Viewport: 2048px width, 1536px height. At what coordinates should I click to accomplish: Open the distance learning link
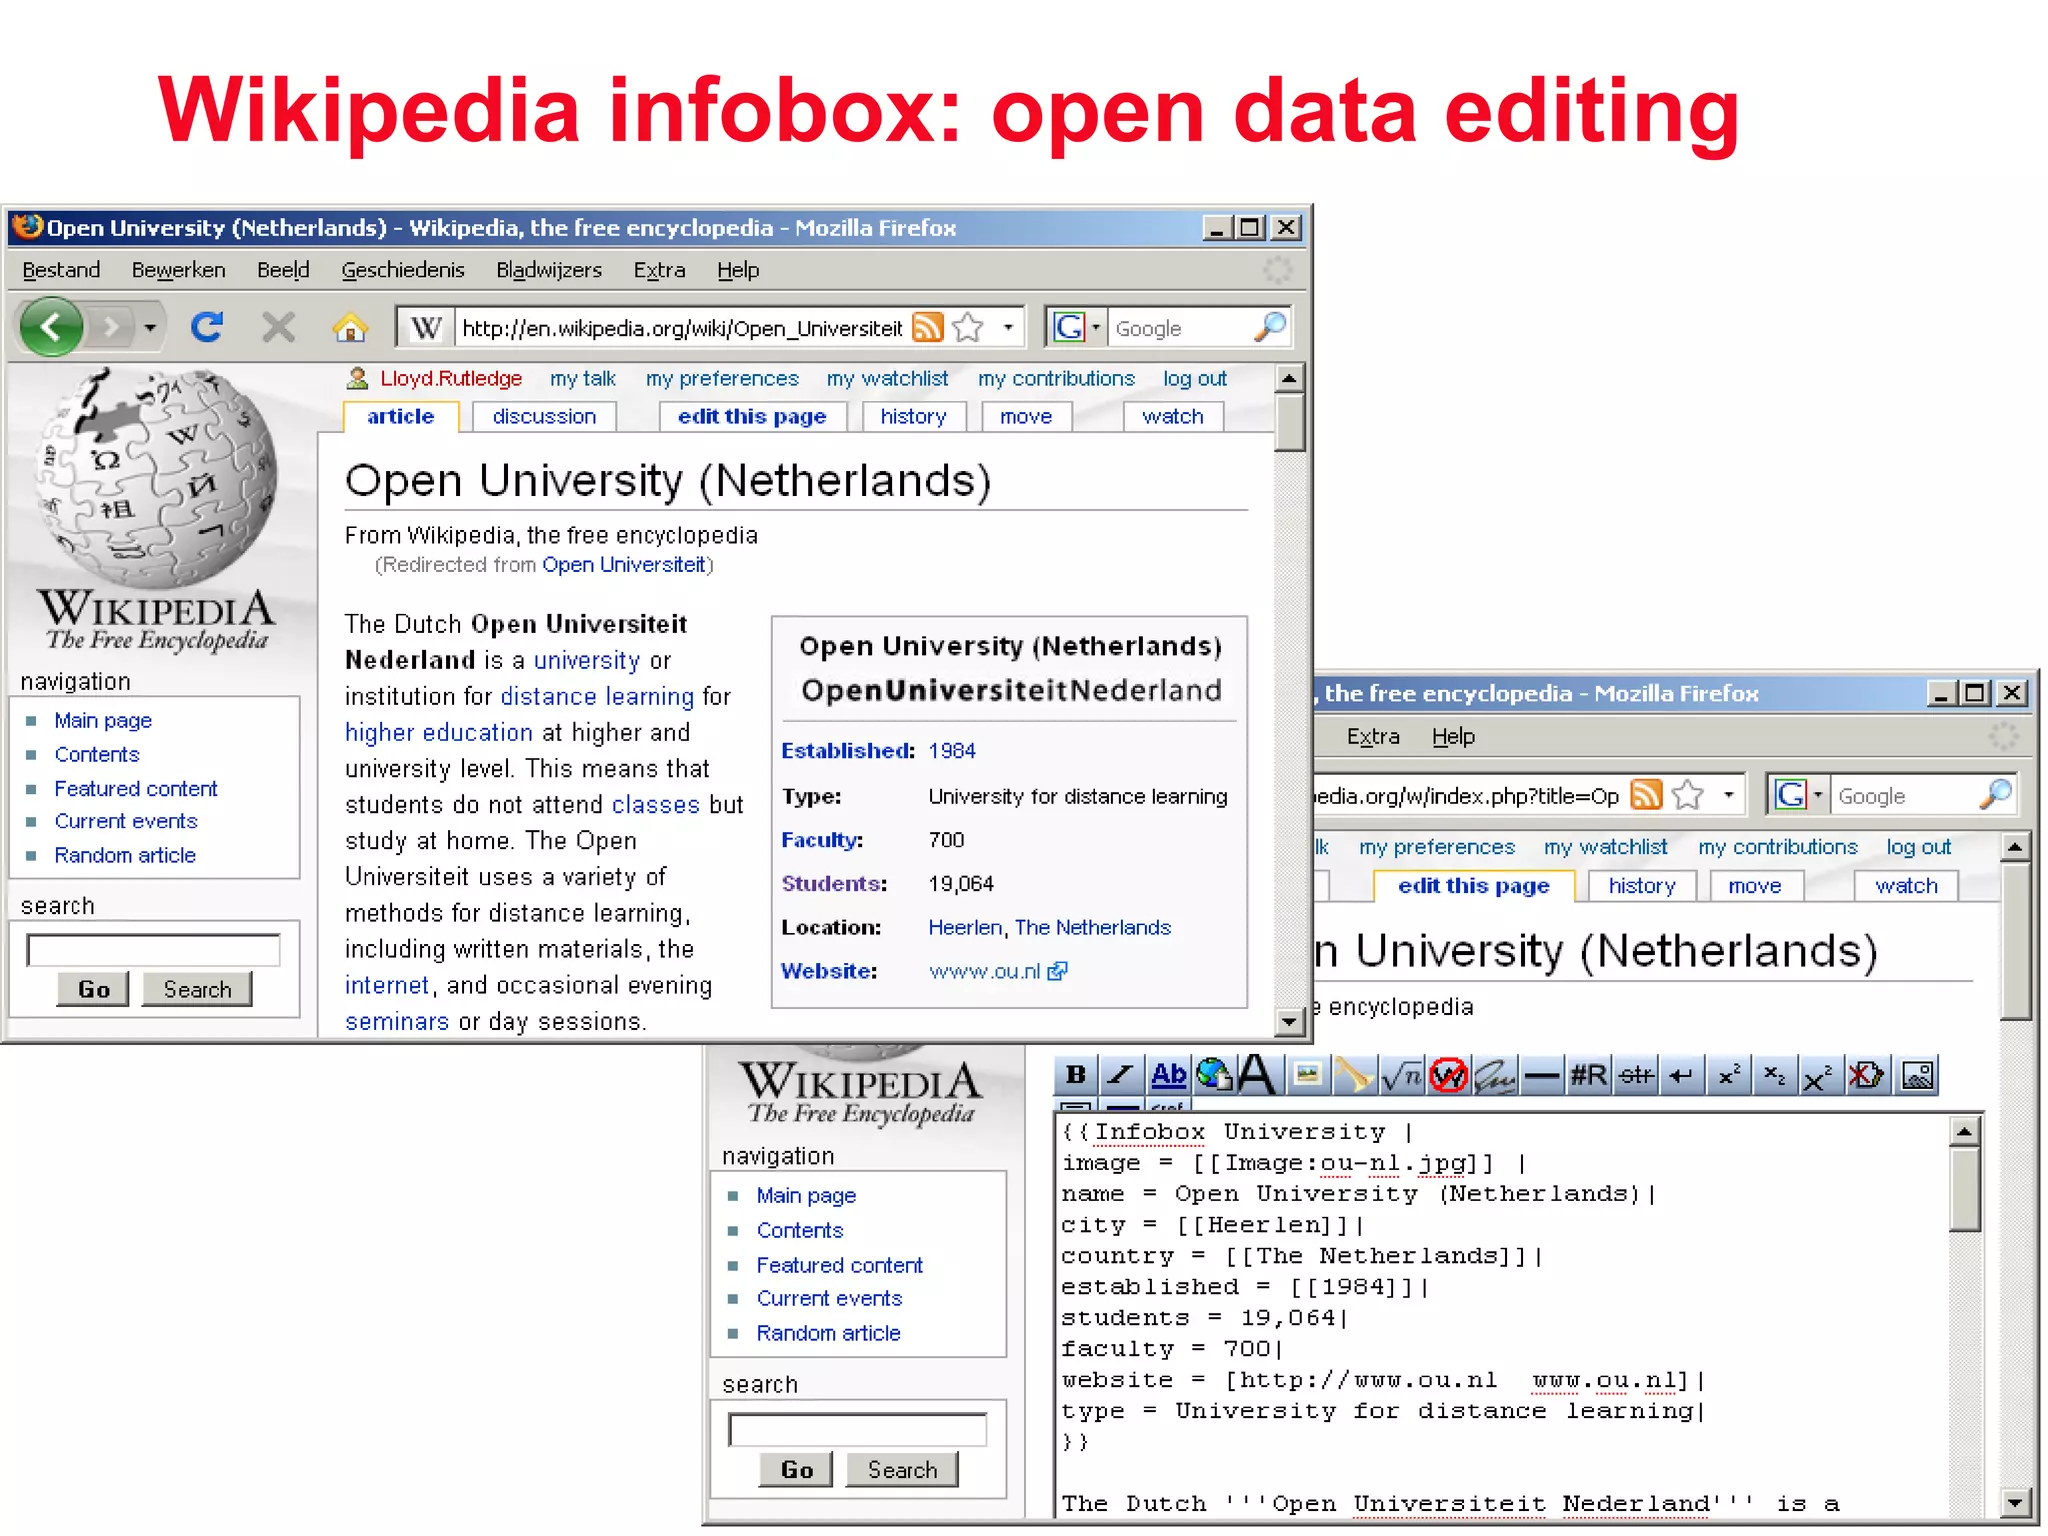(597, 696)
